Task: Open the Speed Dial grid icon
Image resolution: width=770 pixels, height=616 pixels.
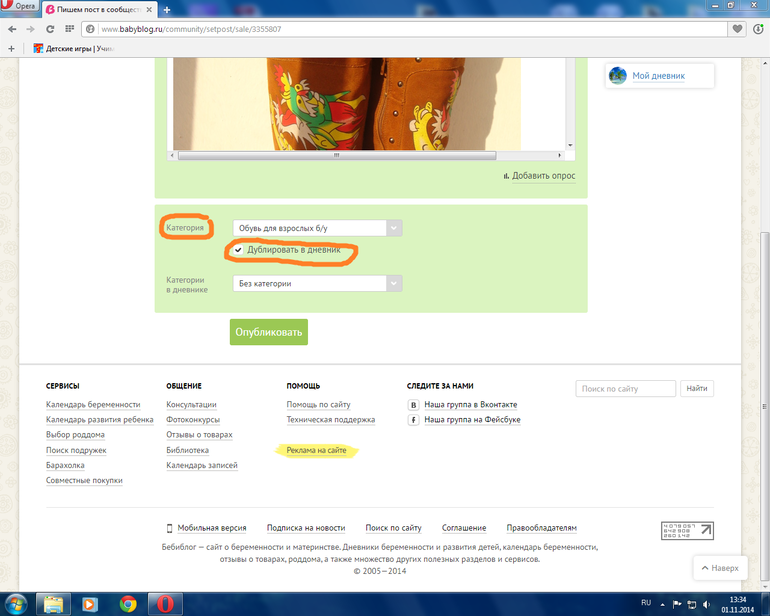Action: [69, 29]
